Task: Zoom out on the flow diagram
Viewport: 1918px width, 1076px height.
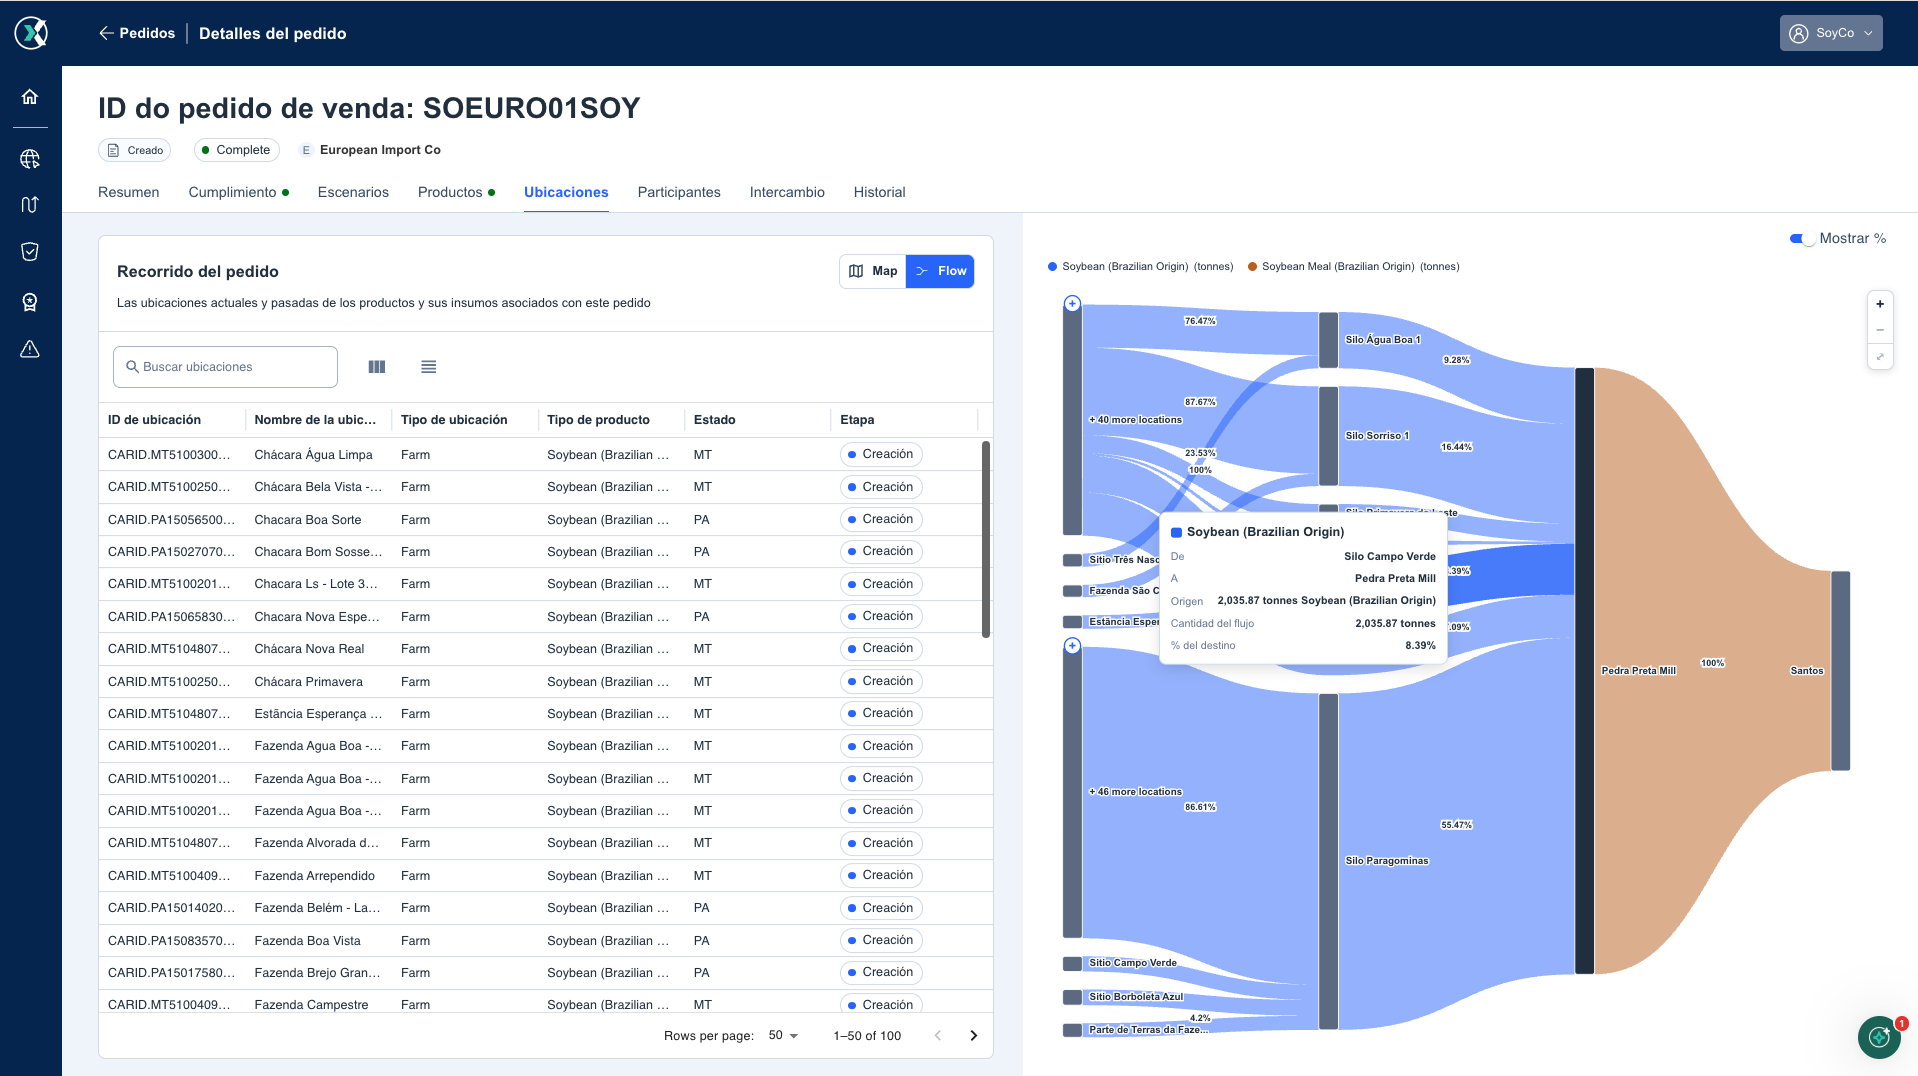Action: coord(1880,330)
